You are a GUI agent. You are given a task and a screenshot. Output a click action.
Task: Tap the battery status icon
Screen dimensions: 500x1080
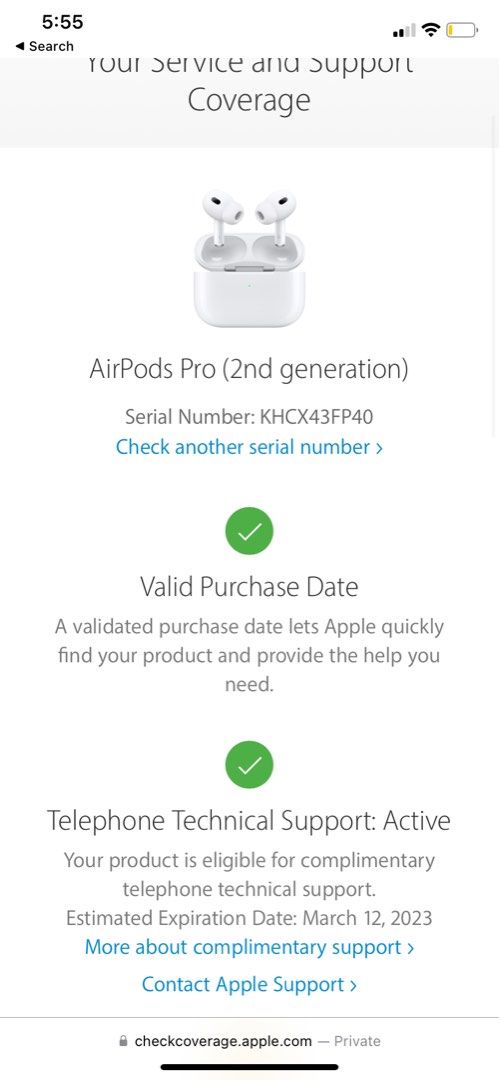[x=462, y=30]
